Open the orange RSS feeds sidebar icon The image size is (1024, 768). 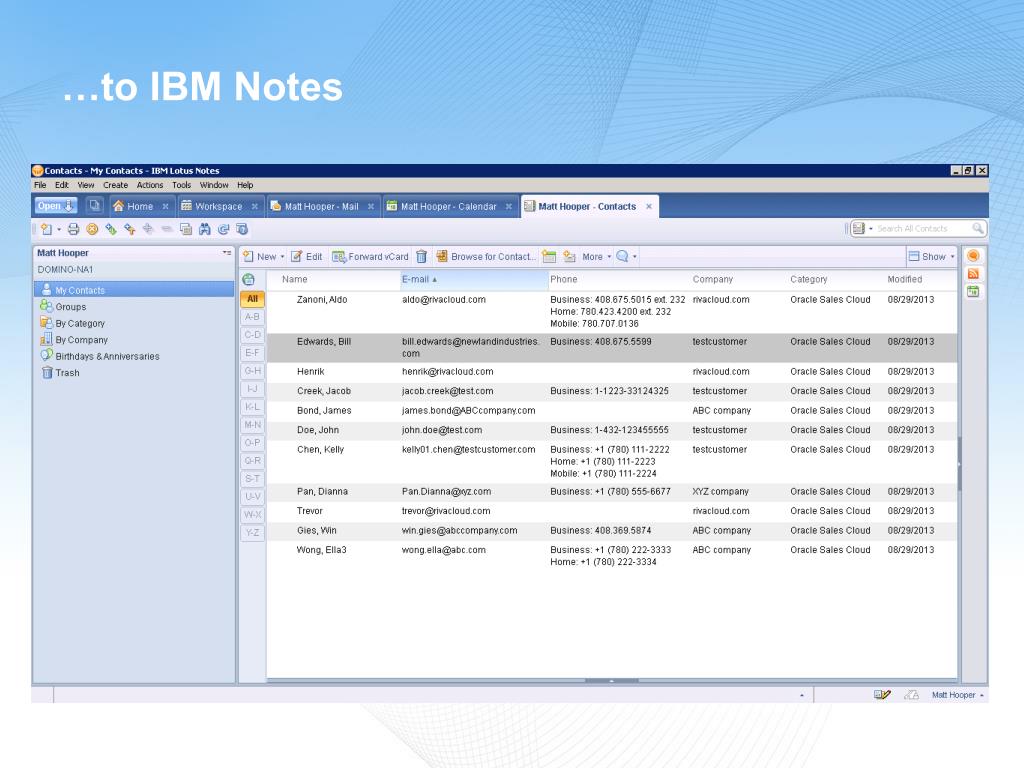tap(973, 274)
